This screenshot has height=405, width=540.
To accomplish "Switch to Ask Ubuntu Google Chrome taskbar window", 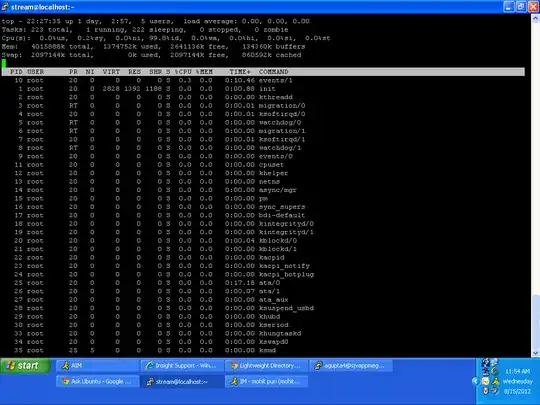I will click(x=98, y=382).
